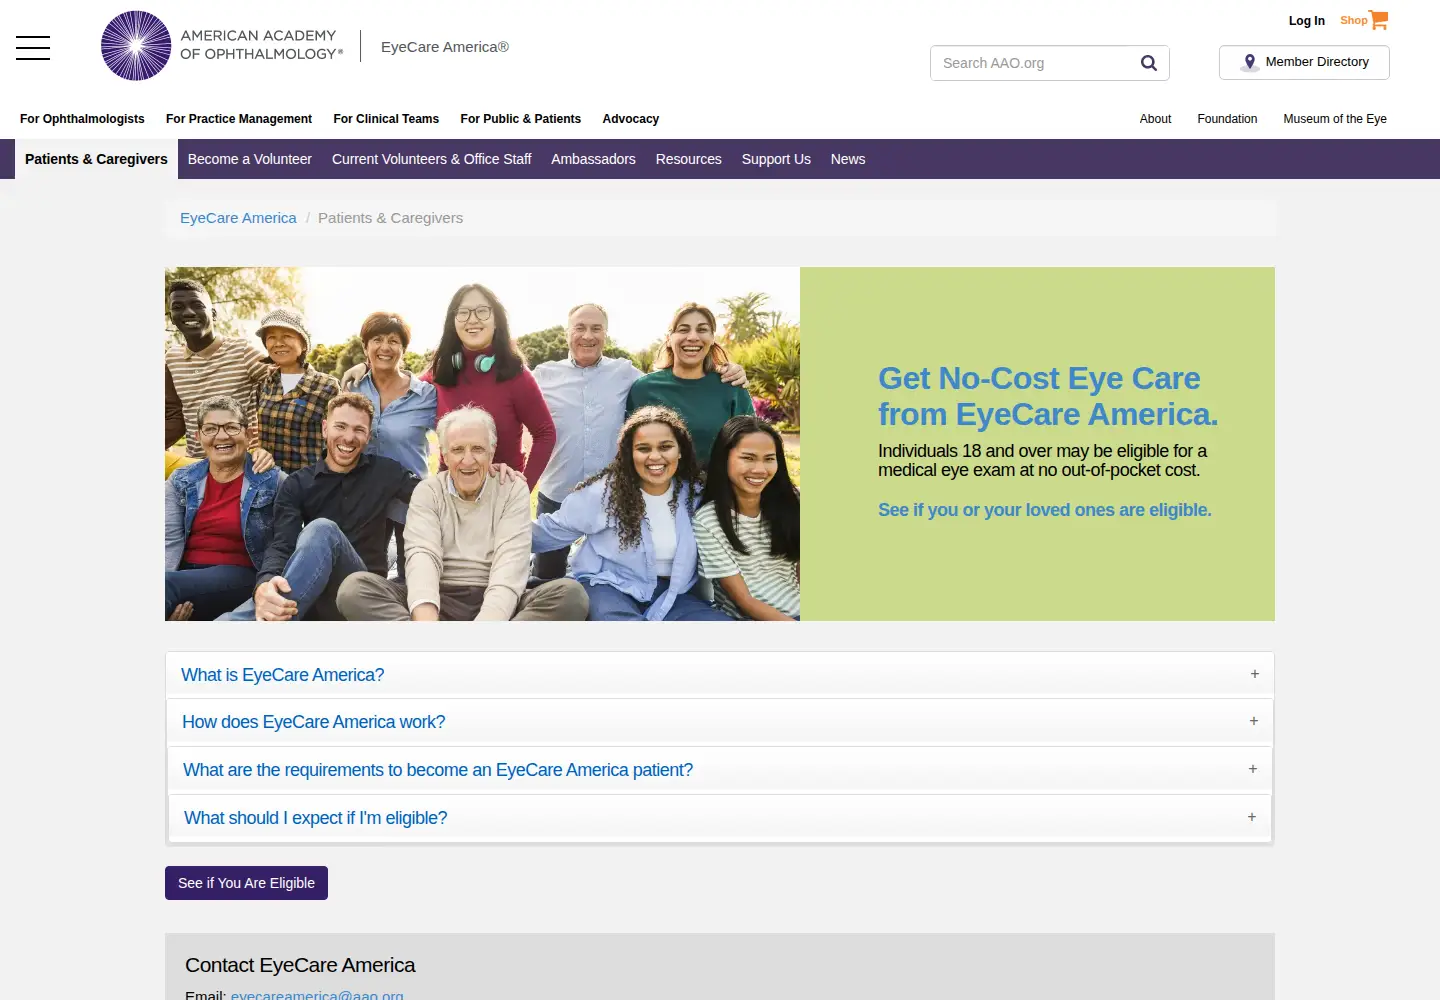
Task: Click the American Academy of Ophthalmology logo
Action: coord(222,46)
